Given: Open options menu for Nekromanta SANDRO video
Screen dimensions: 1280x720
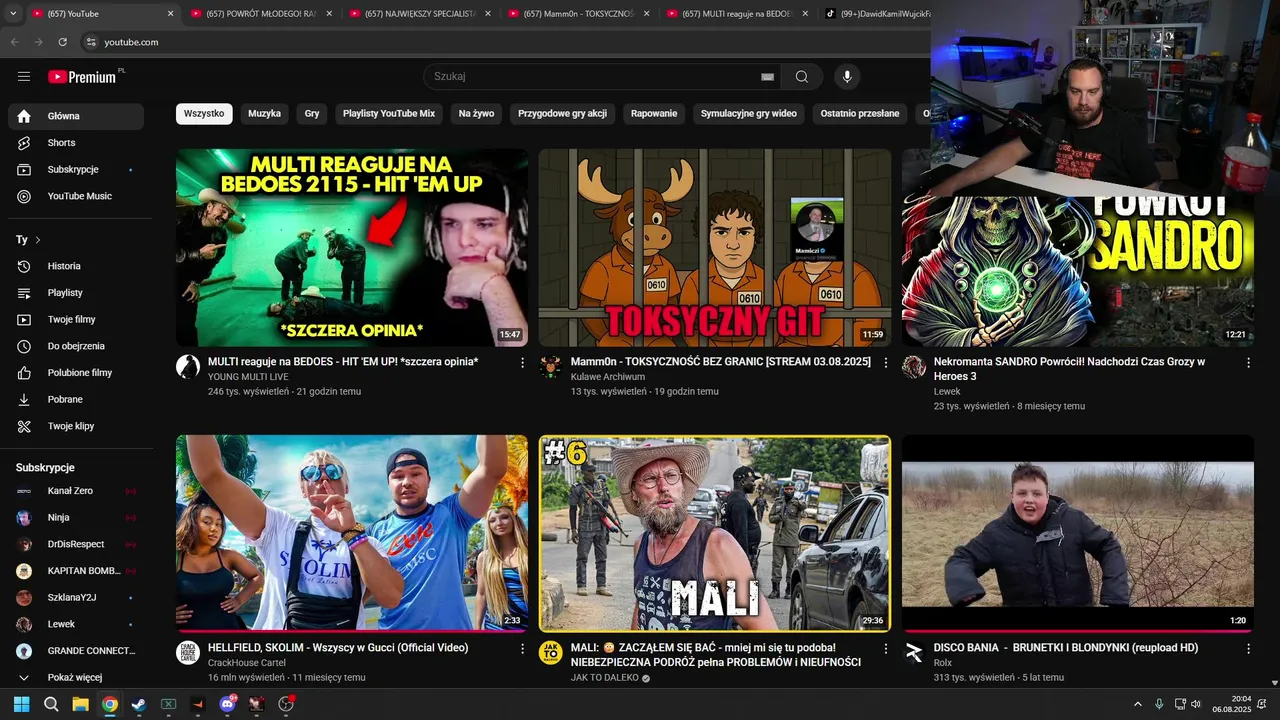Looking at the screenshot, I should point(1248,363).
